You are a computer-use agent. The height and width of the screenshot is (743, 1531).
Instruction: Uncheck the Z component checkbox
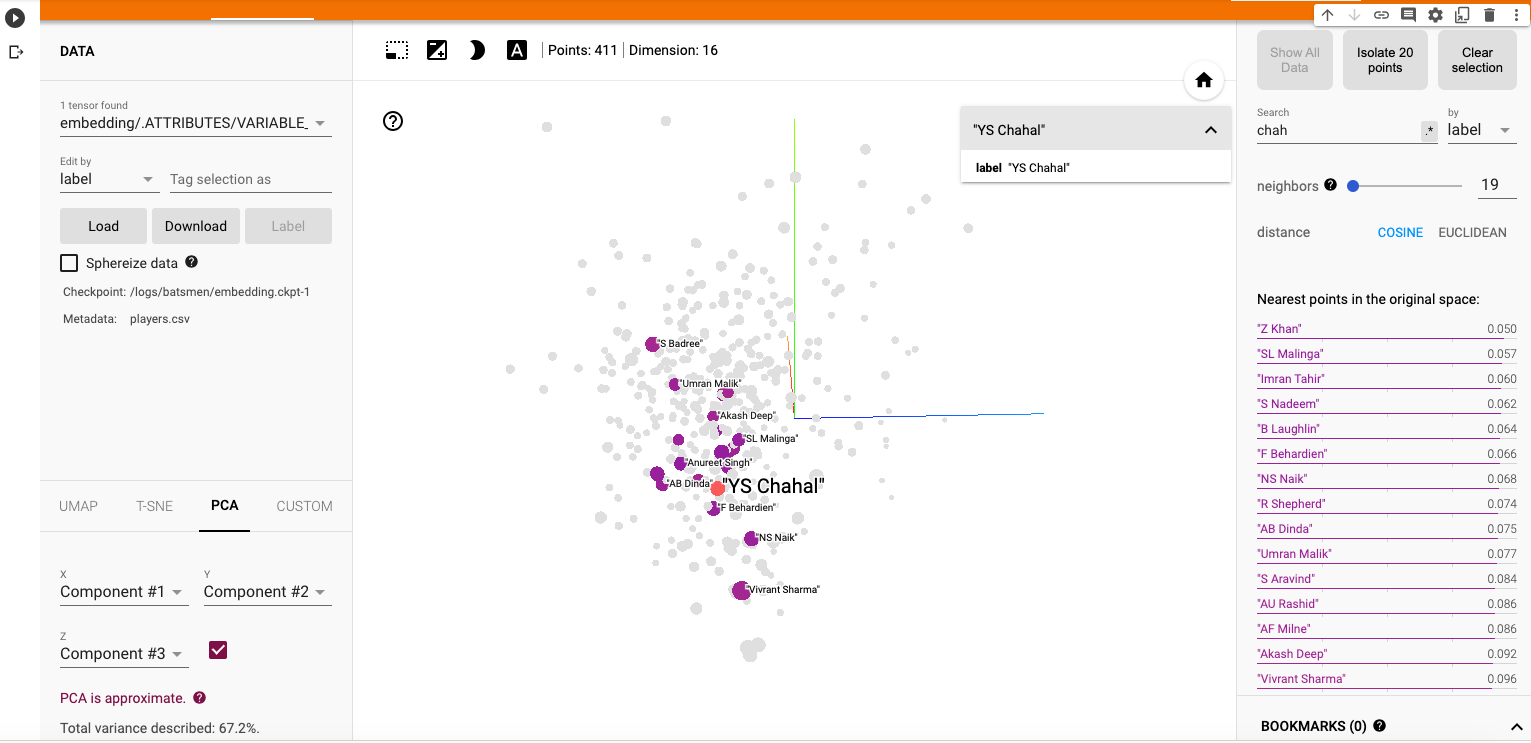tap(218, 651)
